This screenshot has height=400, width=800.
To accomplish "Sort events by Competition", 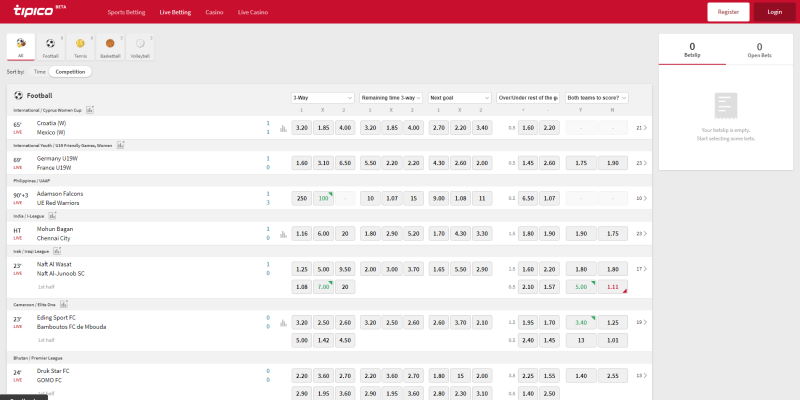I will pyautogui.click(x=70, y=72).
